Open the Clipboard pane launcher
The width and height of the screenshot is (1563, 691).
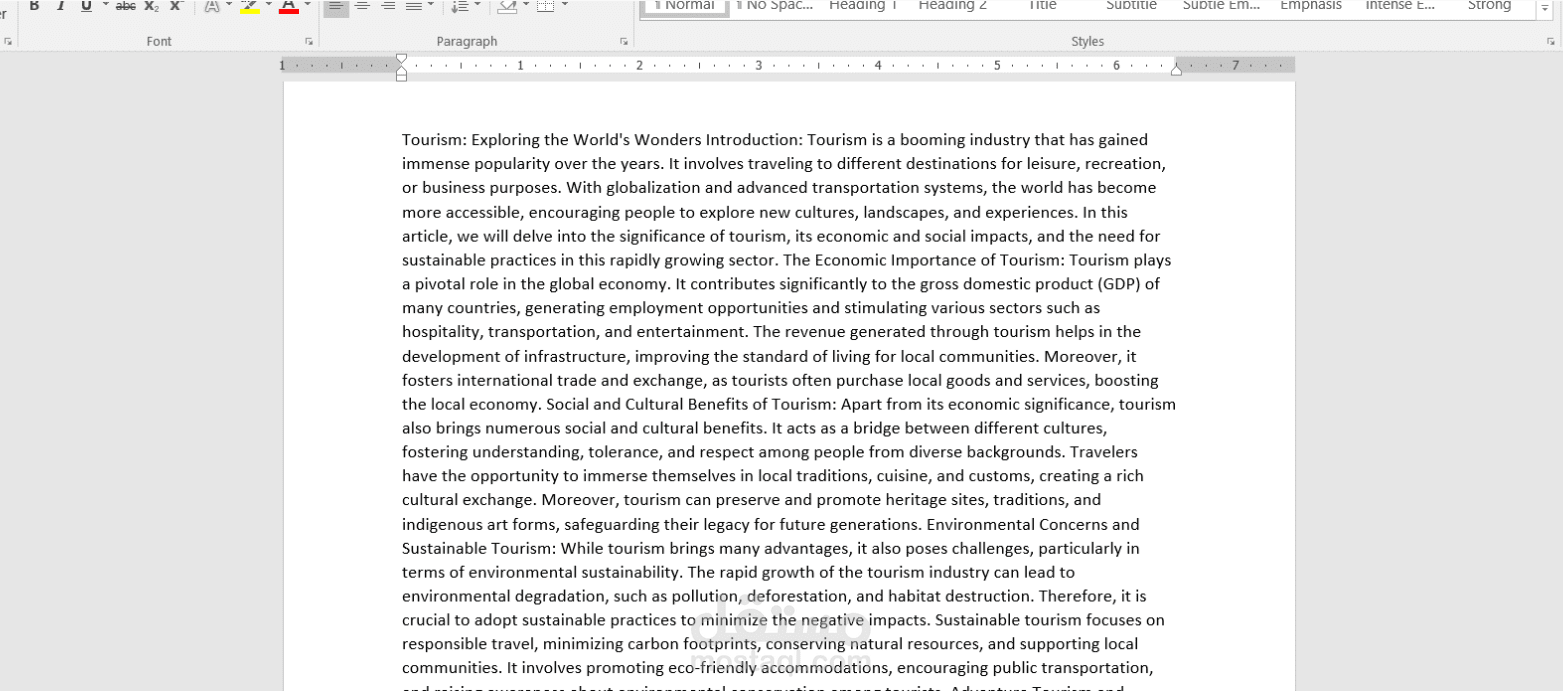[x=8, y=42]
